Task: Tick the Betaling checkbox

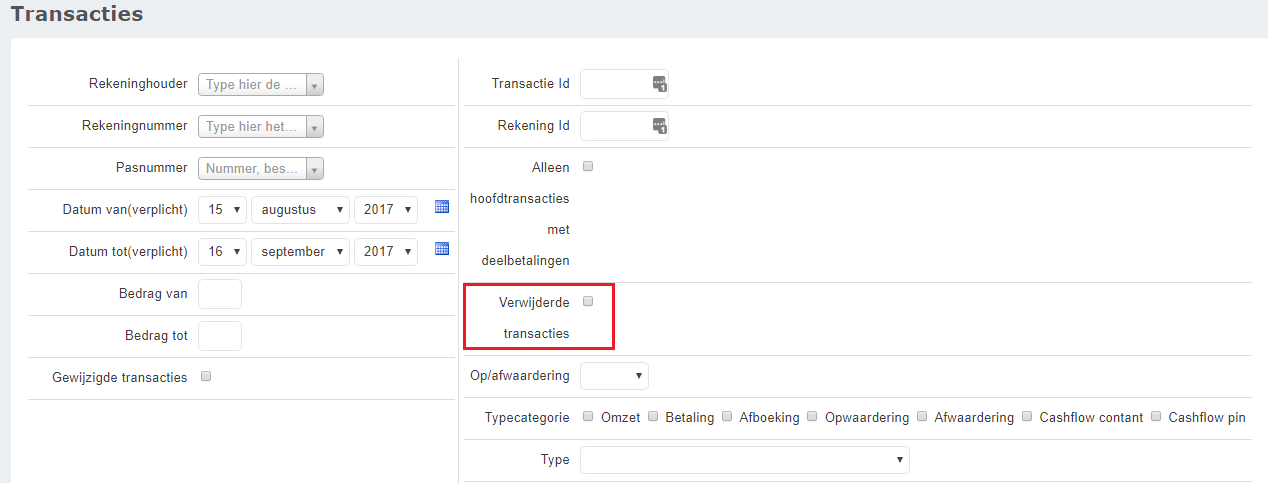Action: (x=653, y=416)
